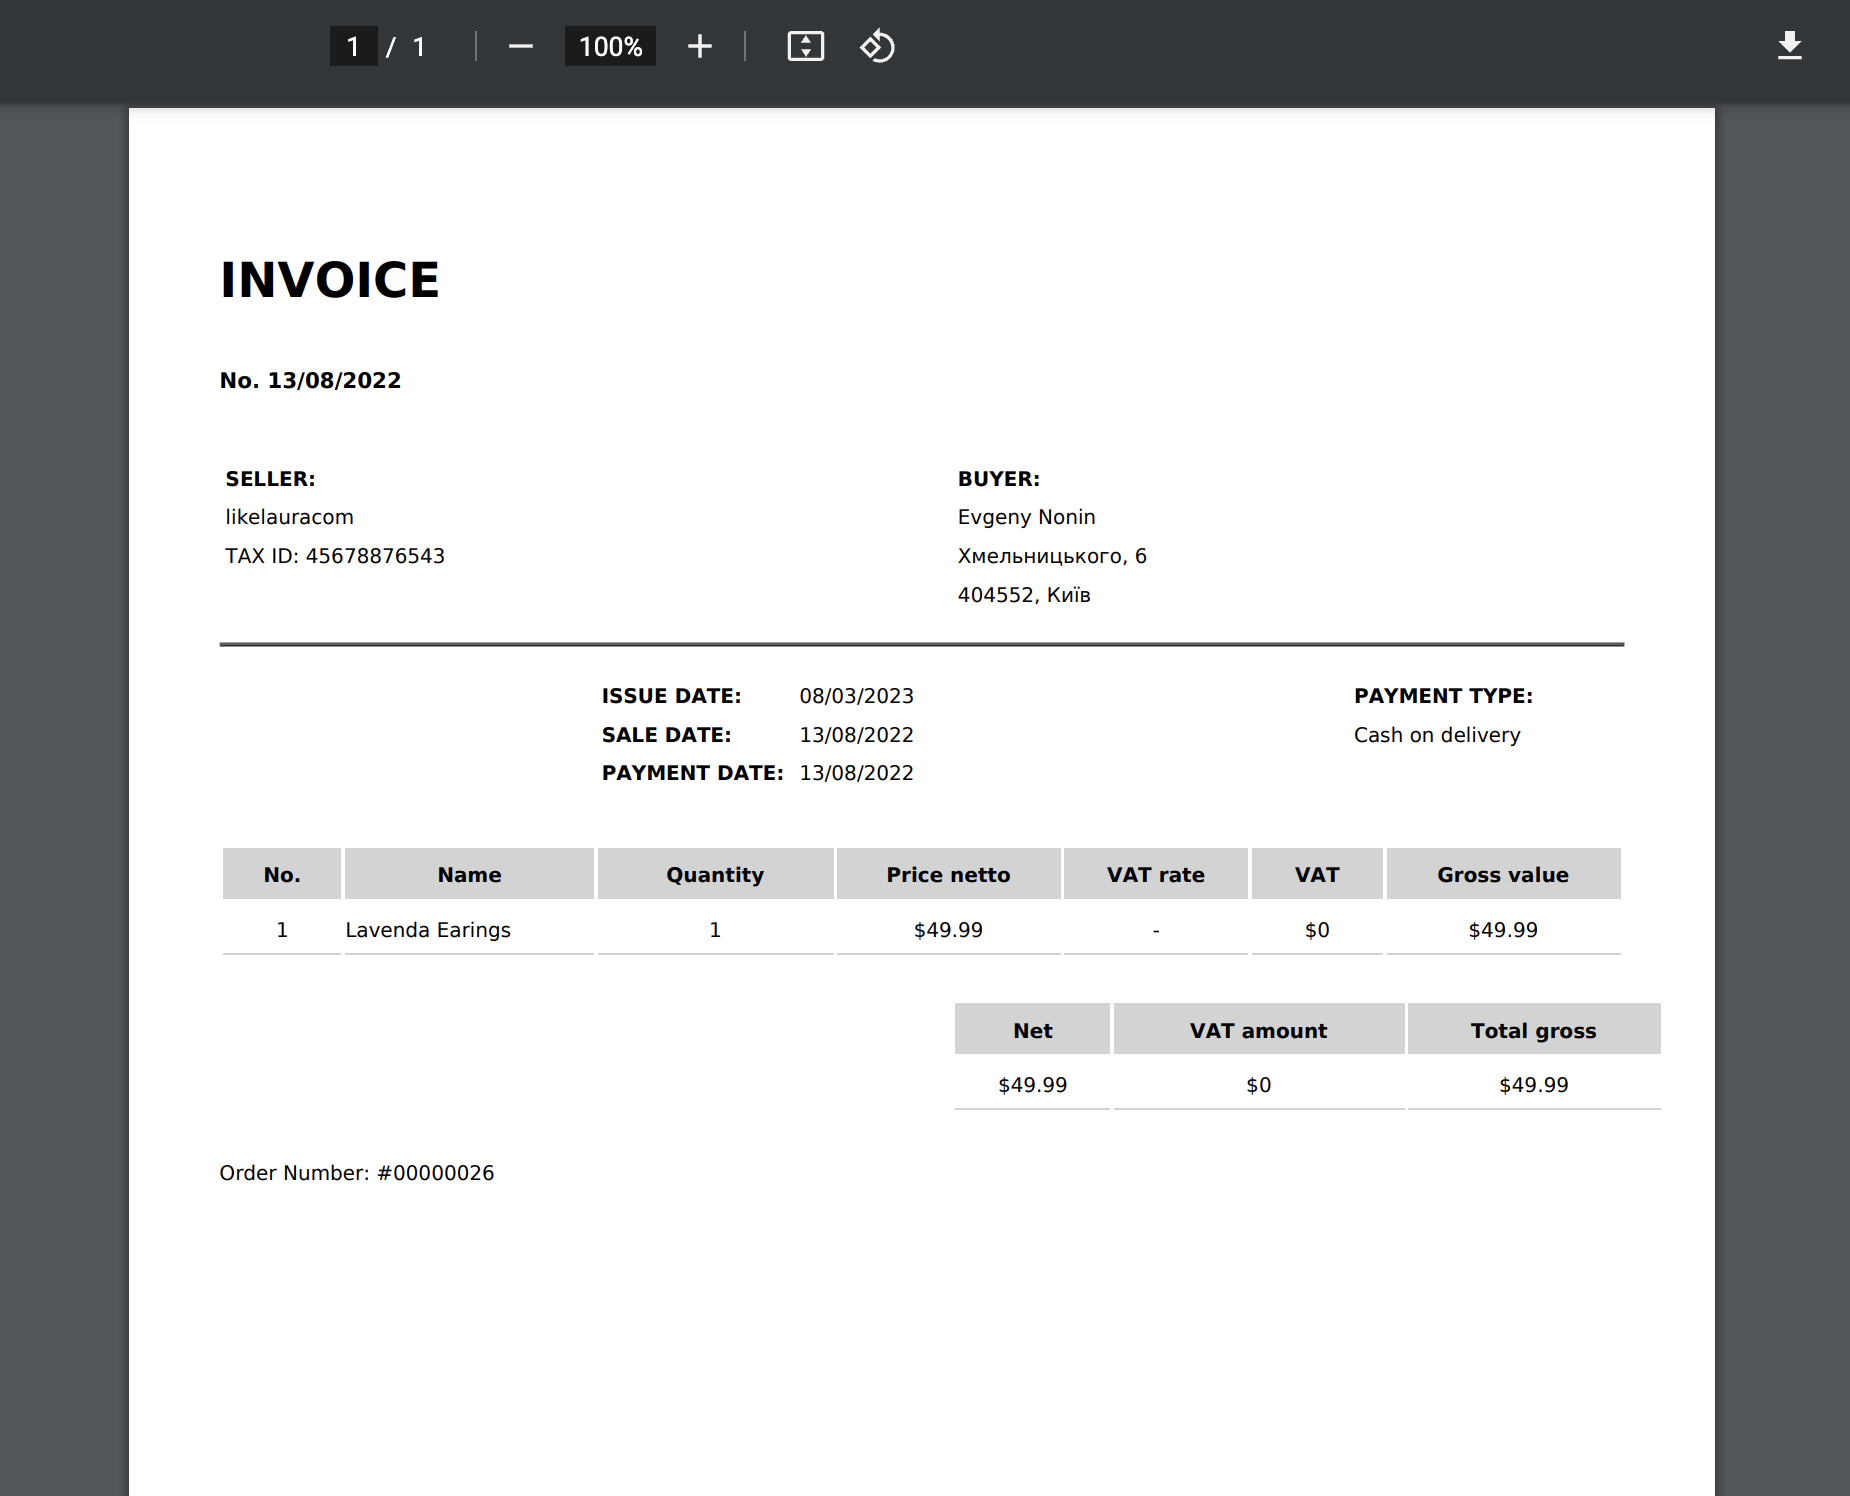This screenshot has width=1850, height=1496.
Task: Click the current page number field
Action: tap(353, 47)
